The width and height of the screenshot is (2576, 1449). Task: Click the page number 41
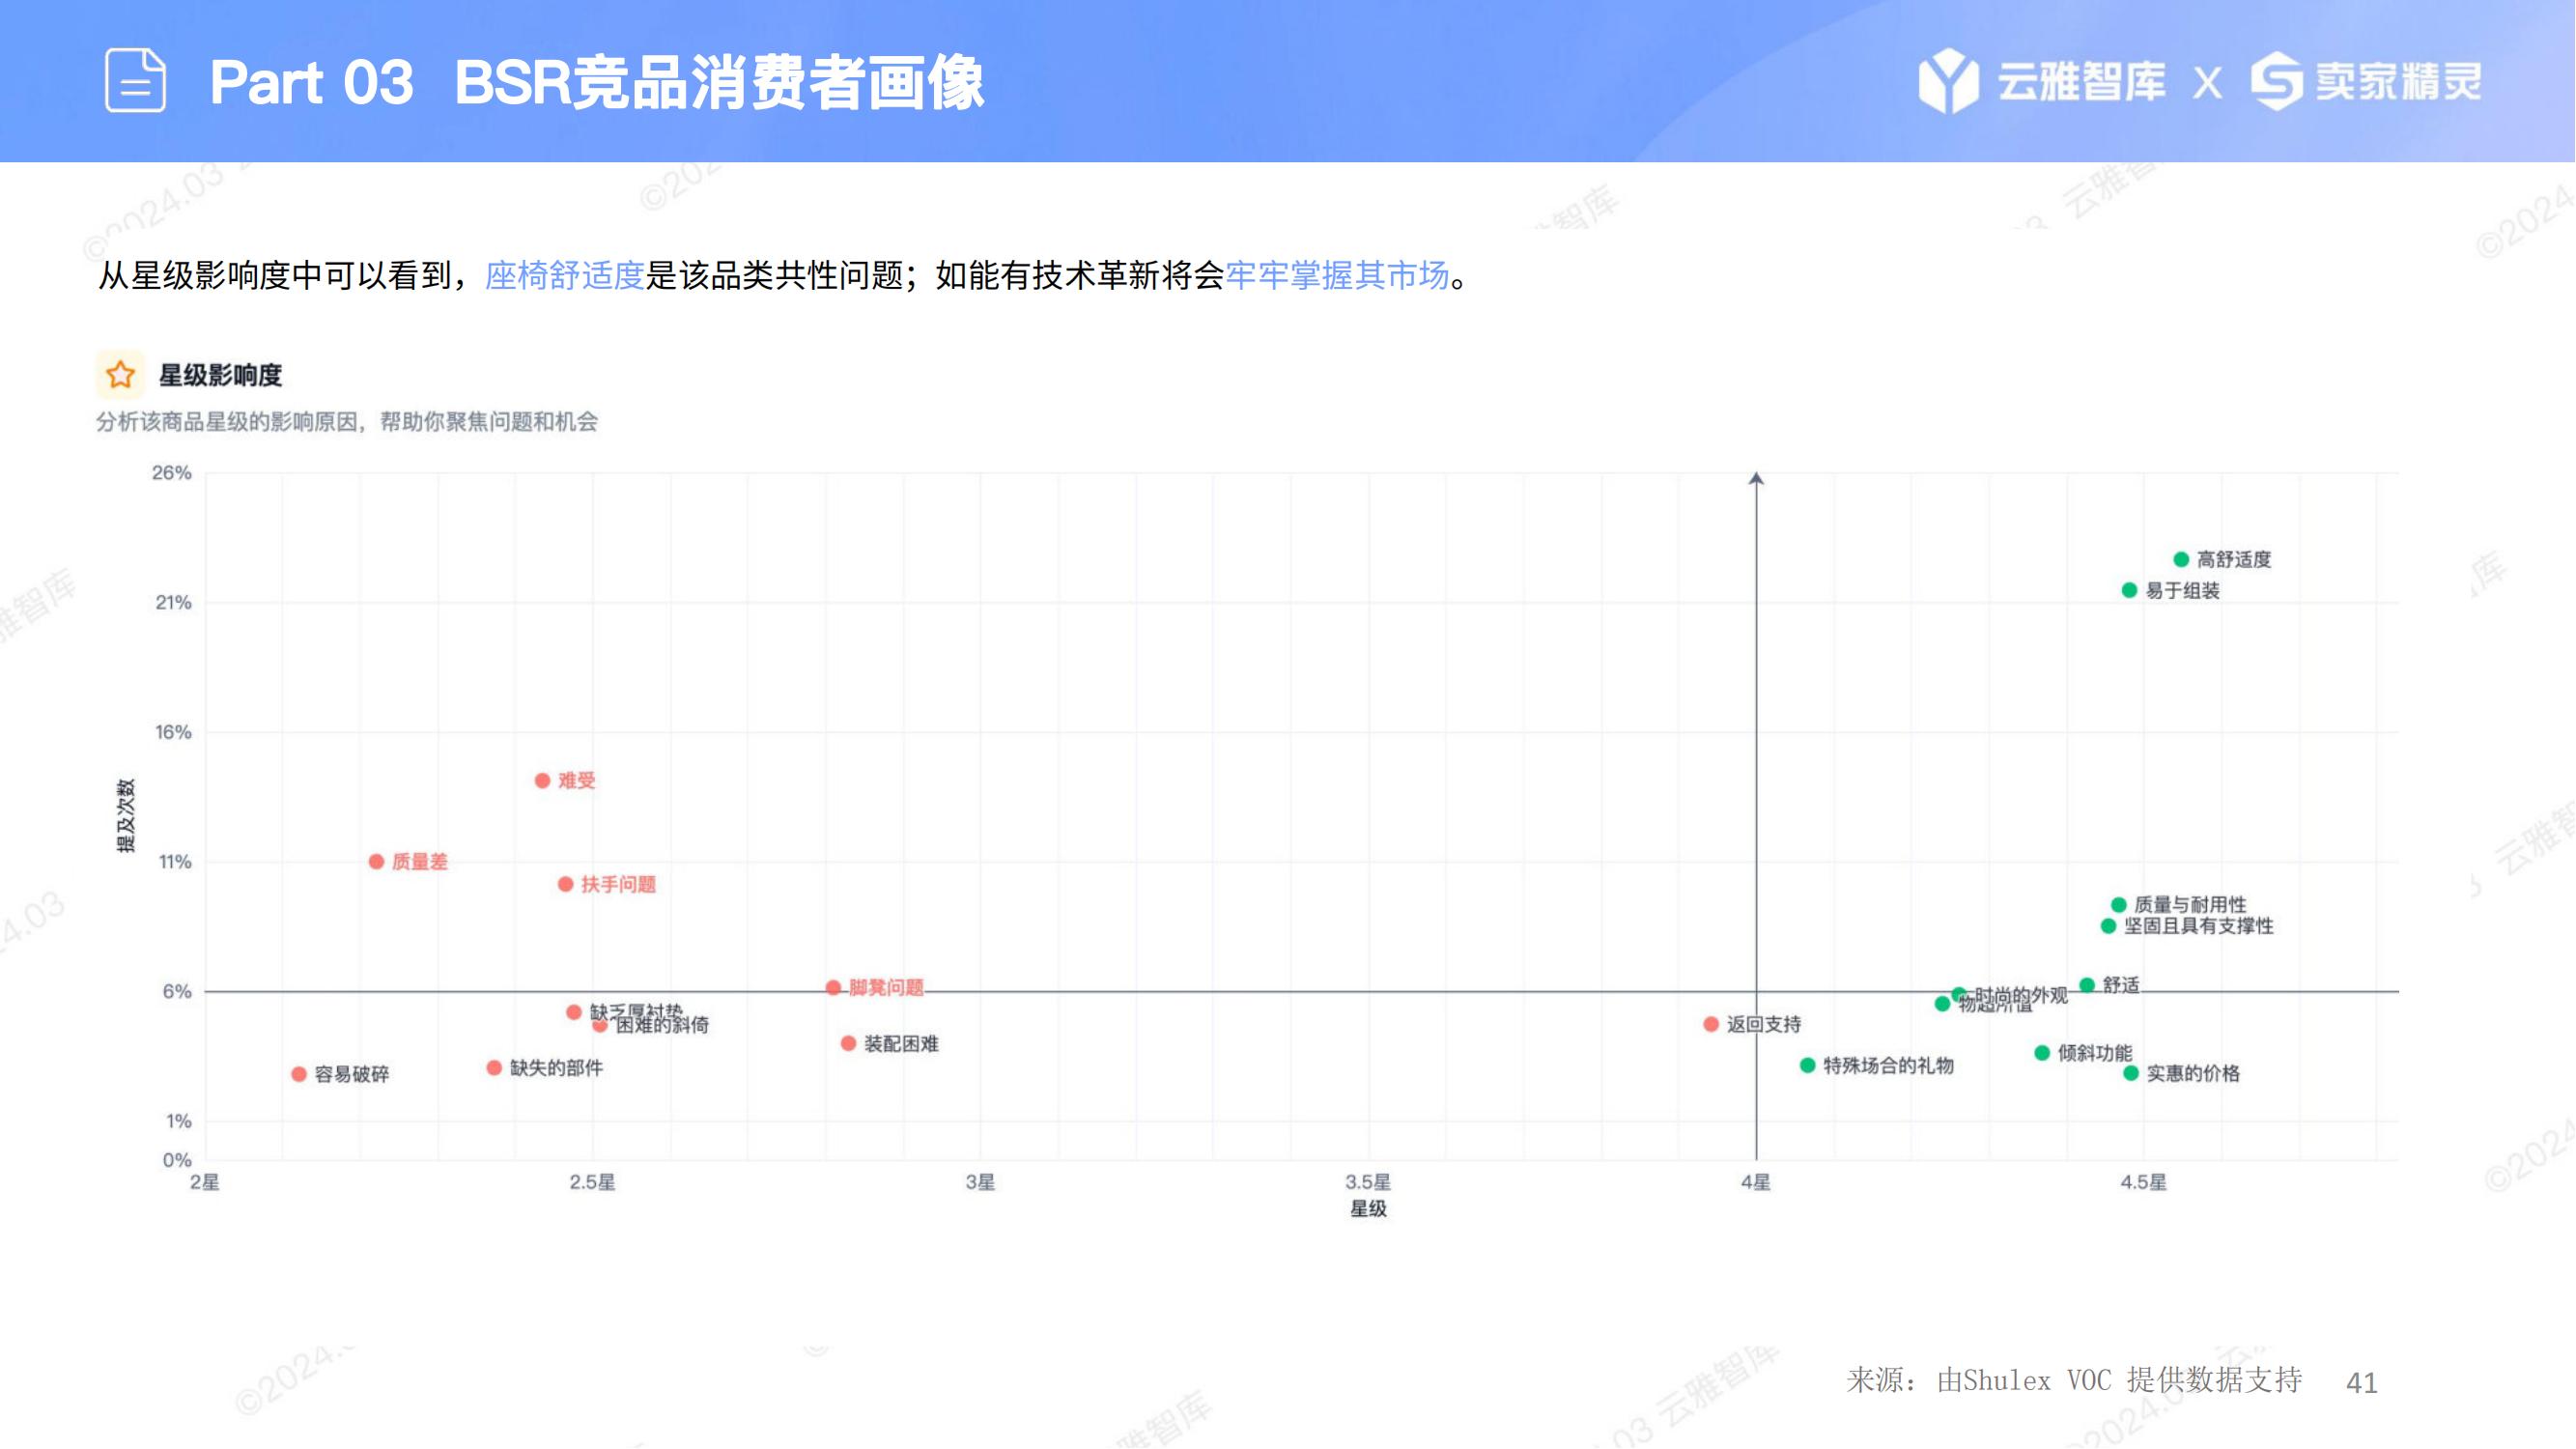click(2361, 1383)
